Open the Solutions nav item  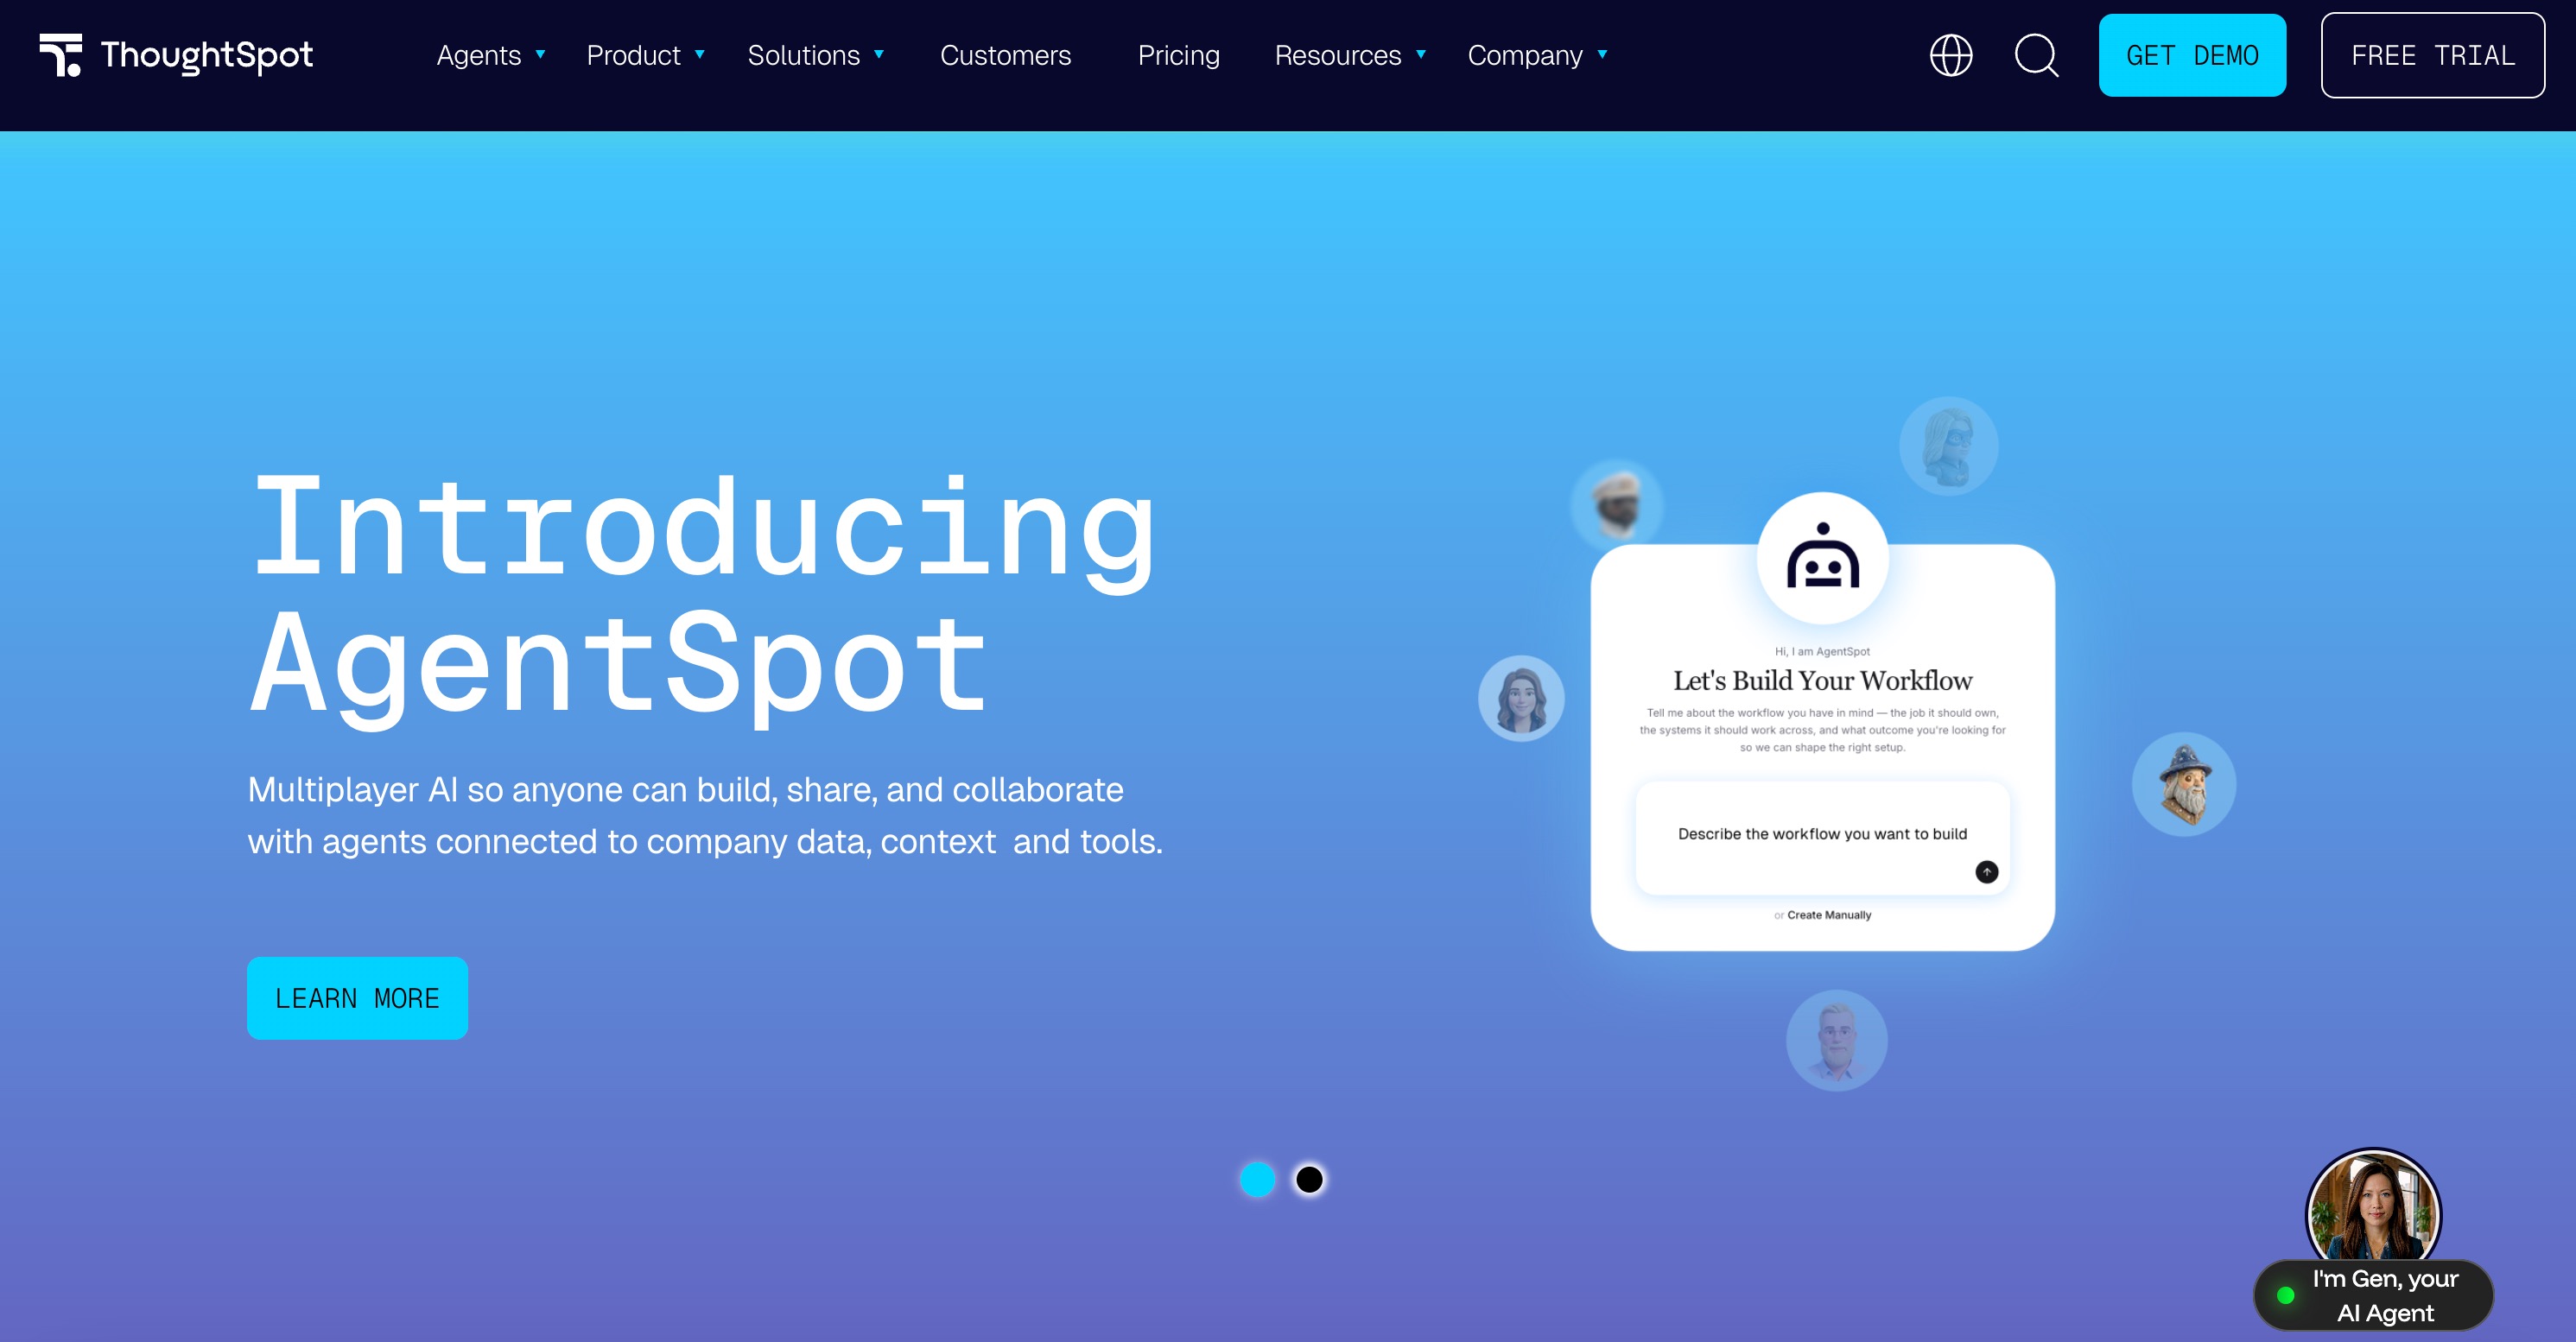click(804, 55)
